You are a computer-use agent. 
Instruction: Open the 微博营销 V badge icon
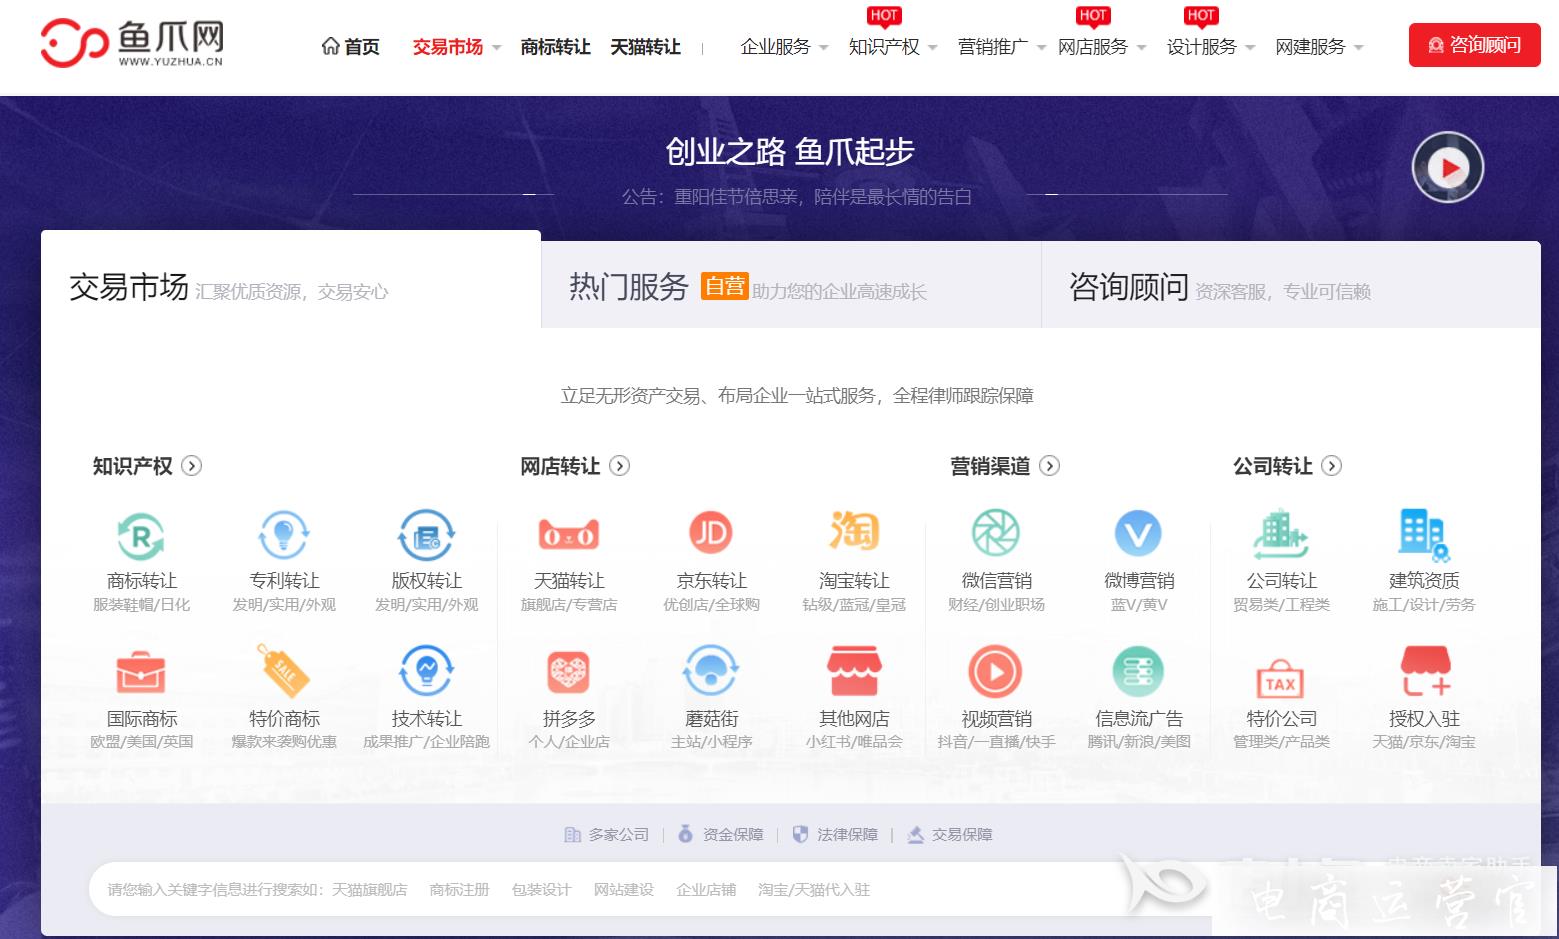(x=1138, y=534)
